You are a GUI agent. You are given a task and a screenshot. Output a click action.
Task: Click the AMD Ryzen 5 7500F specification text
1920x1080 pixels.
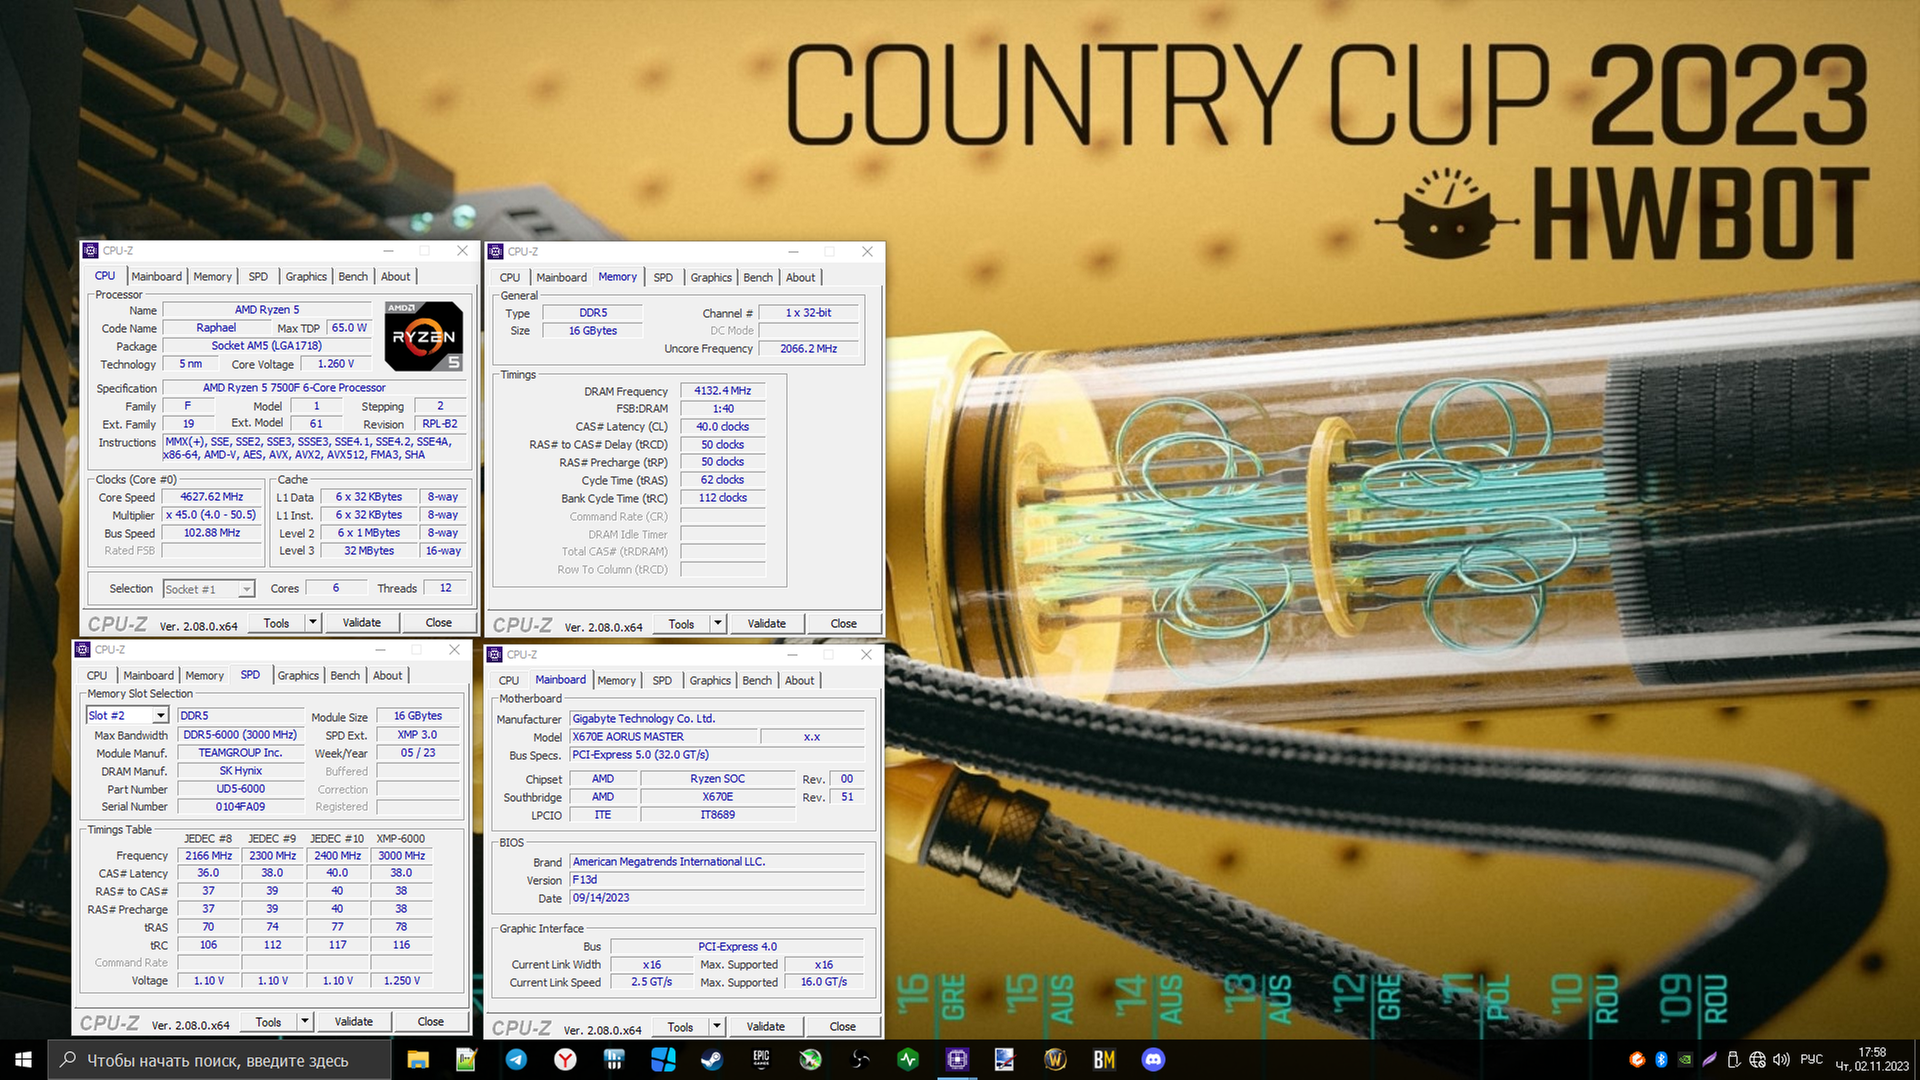coord(294,388)
